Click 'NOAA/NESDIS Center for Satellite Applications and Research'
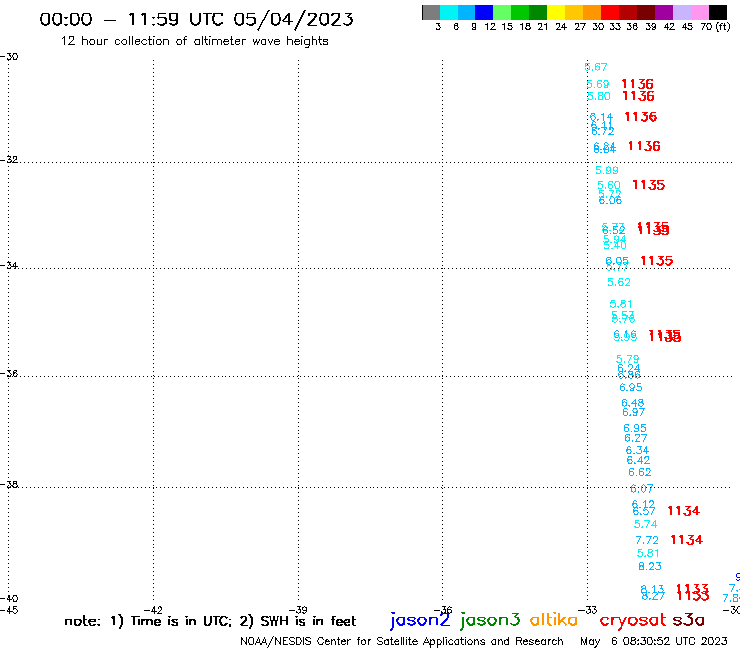The image size is (740, 650). pyautogui.click(x=402, y=642)
